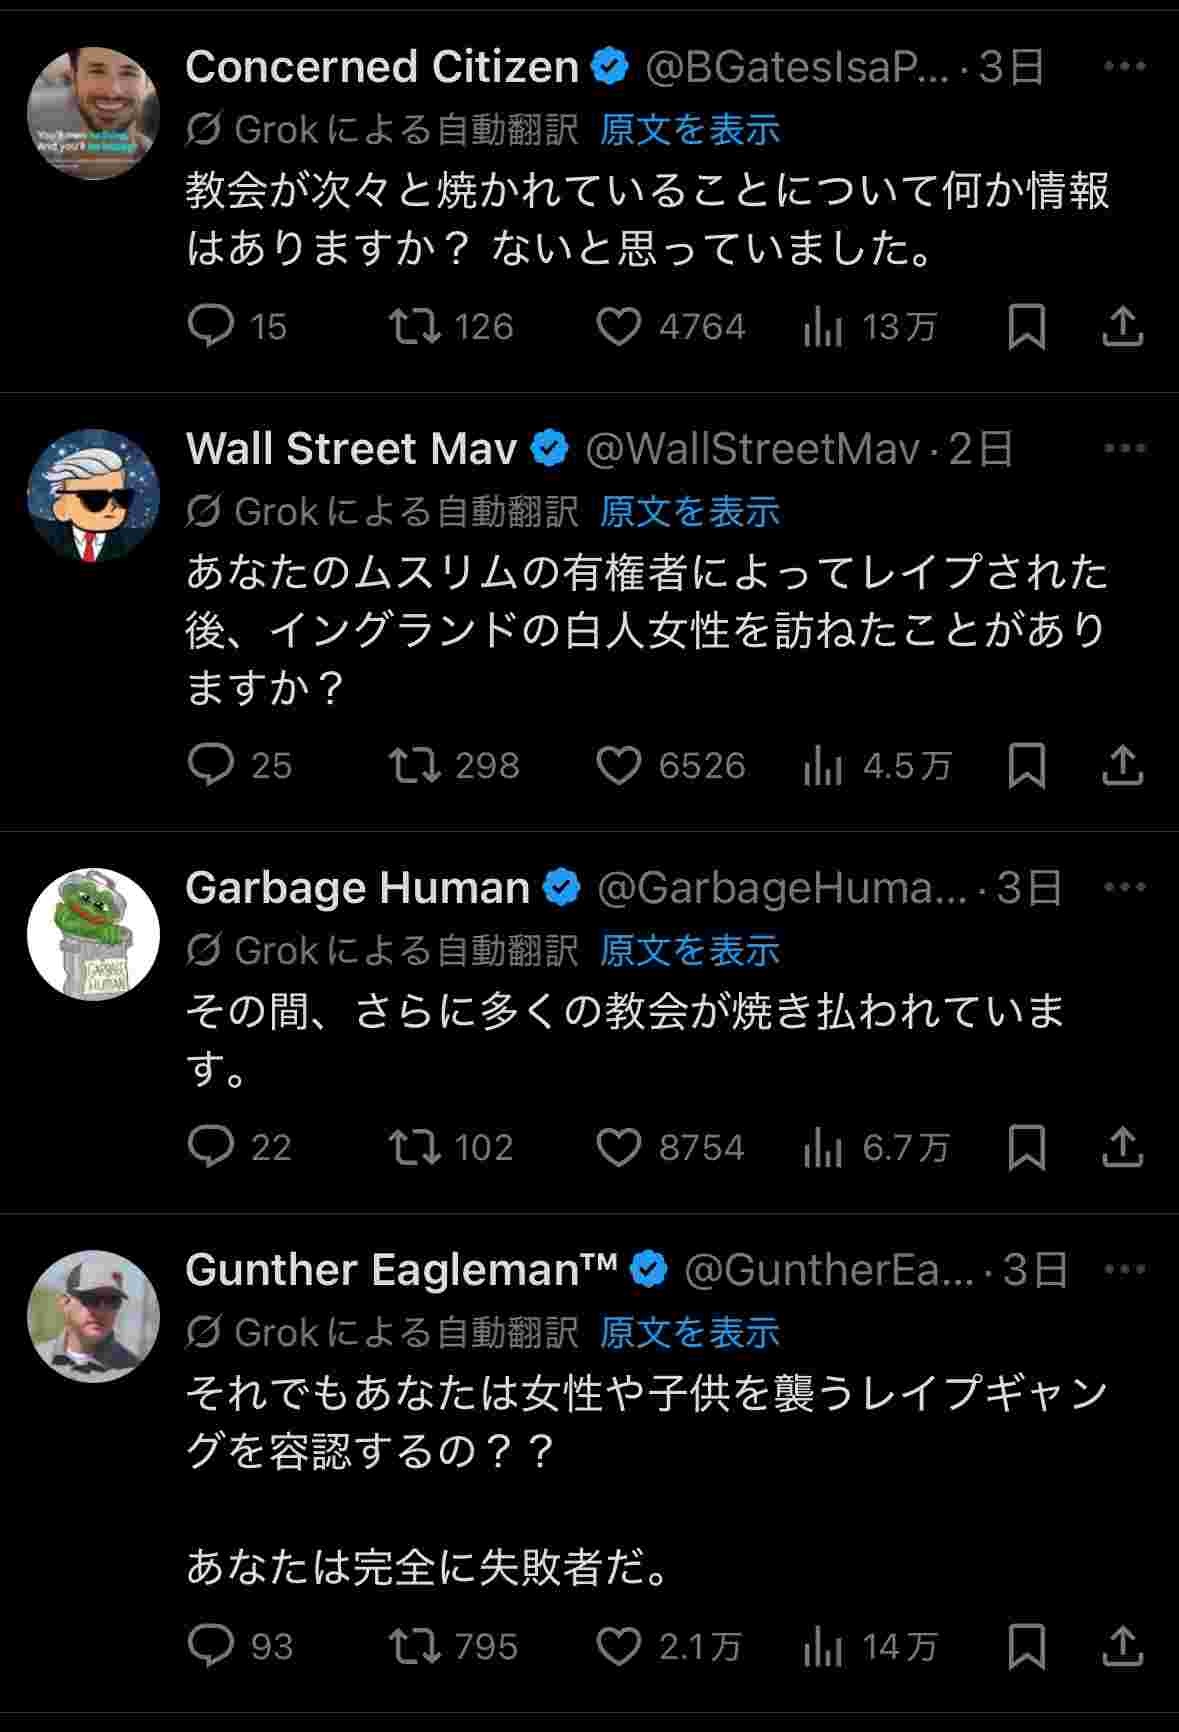Open Gunther Eagleman's display name

click(x=400, y=1270)
